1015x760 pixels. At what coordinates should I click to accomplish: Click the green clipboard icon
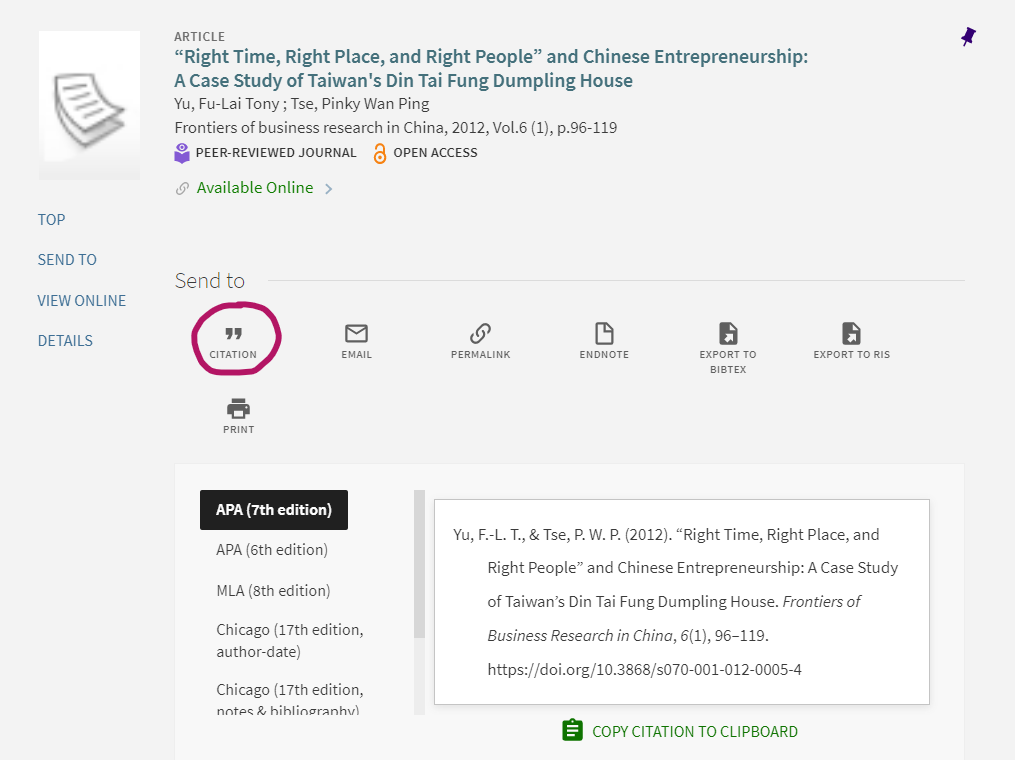point(572,730)
